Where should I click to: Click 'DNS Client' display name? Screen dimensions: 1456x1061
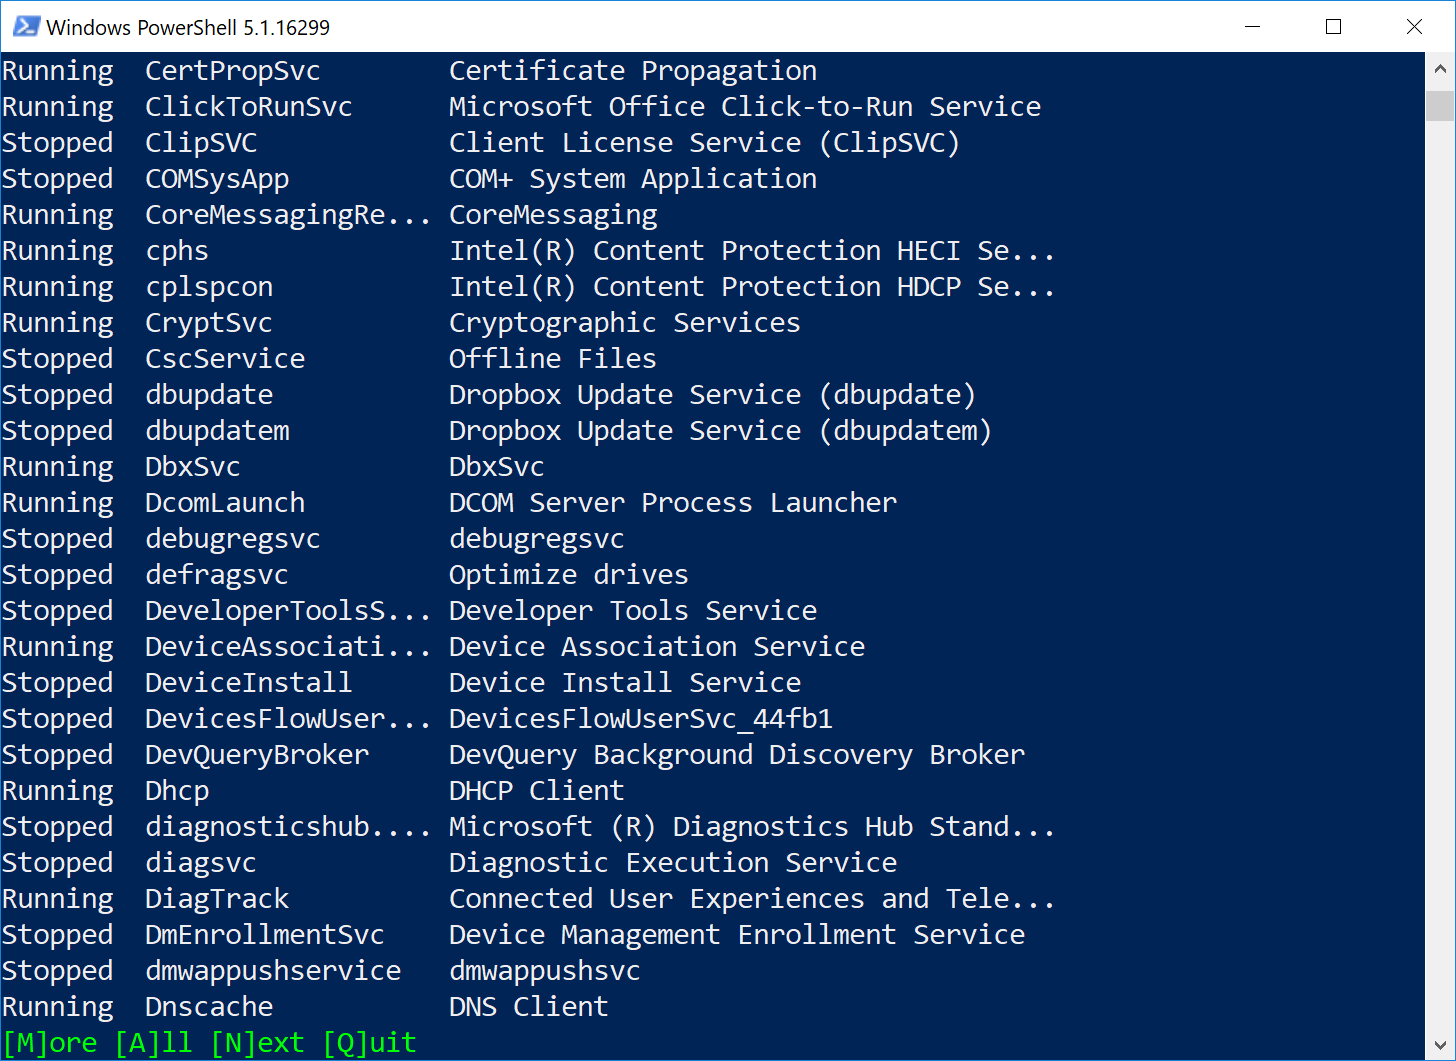[529, 1007]
